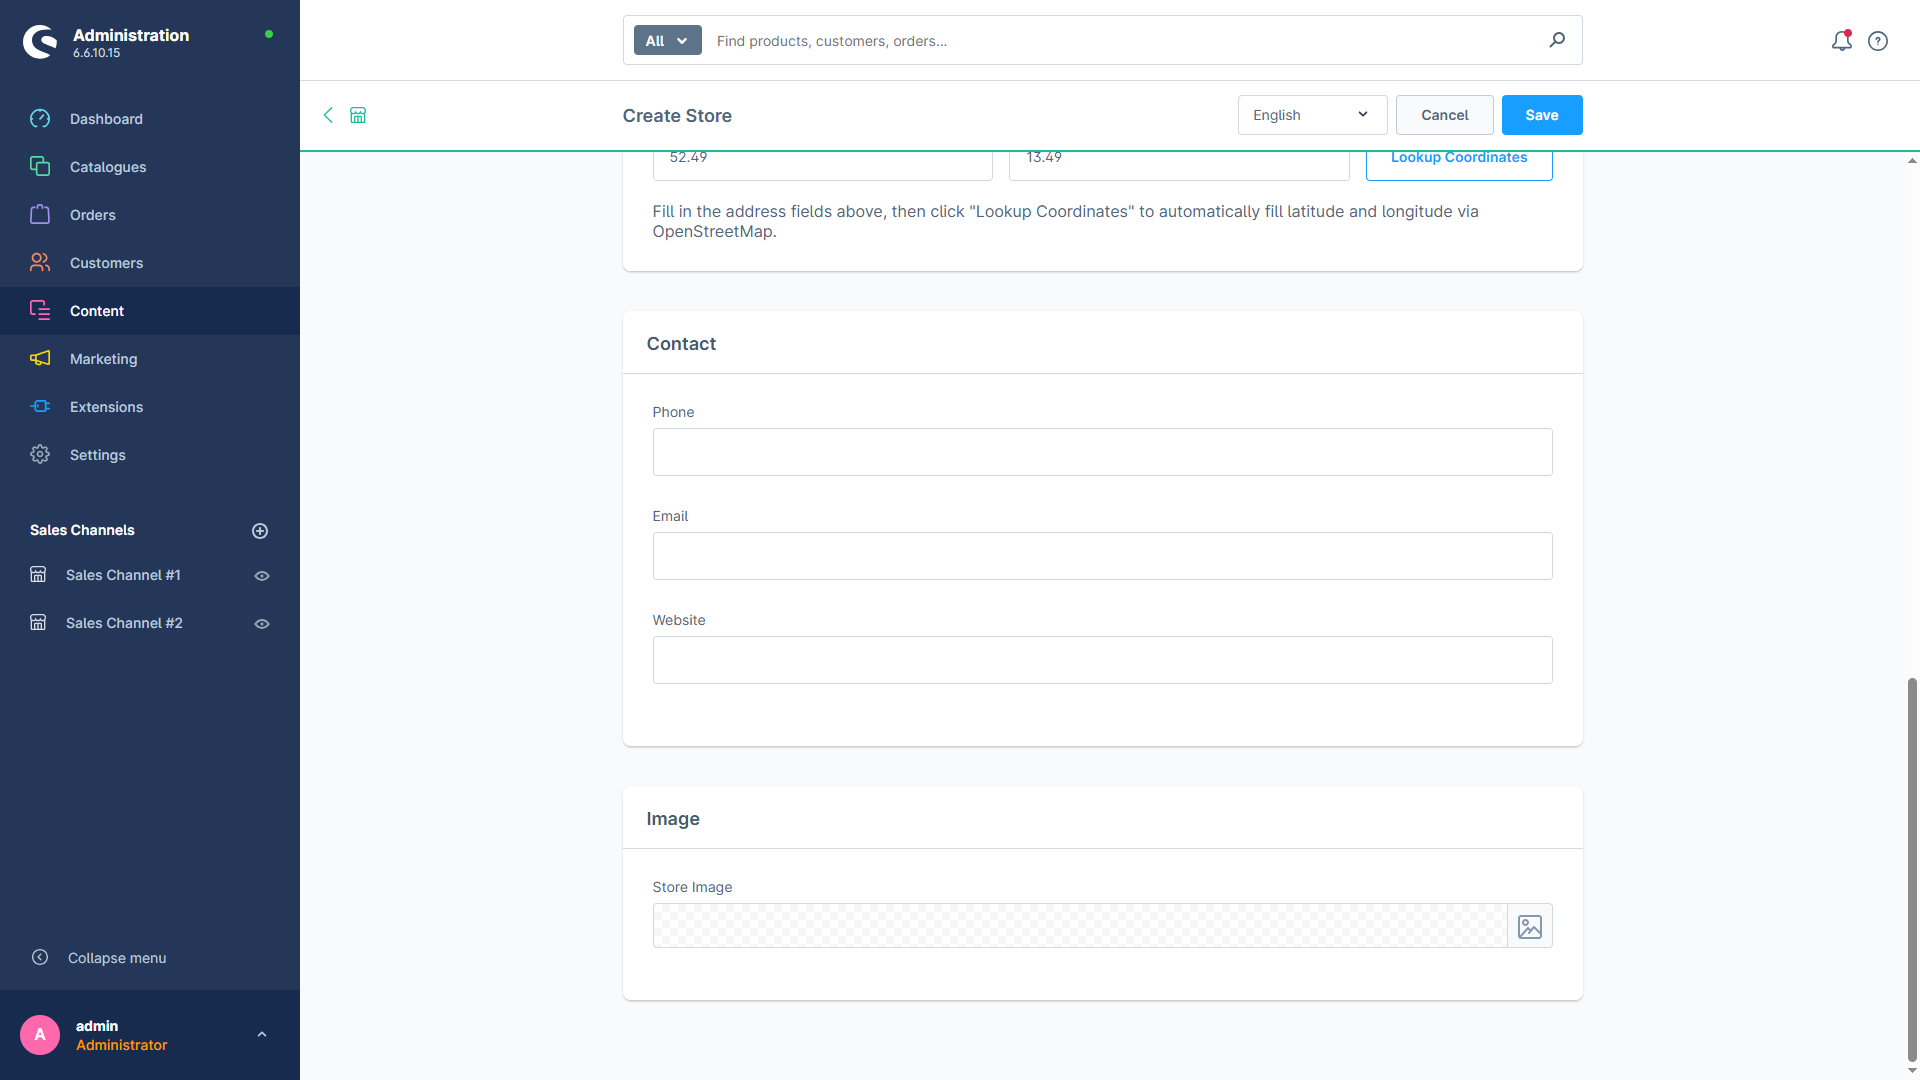Screen dimensions: 1920x1080
Task: Click the Cancel button
Action: click(x=1444, y=115)
